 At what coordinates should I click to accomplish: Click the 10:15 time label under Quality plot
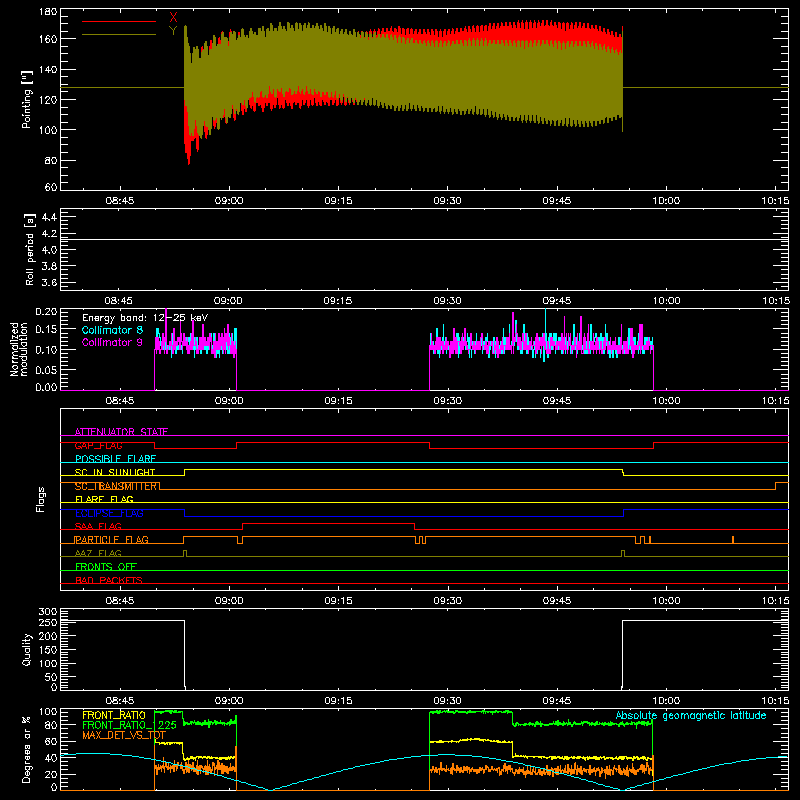coord(775,701)
